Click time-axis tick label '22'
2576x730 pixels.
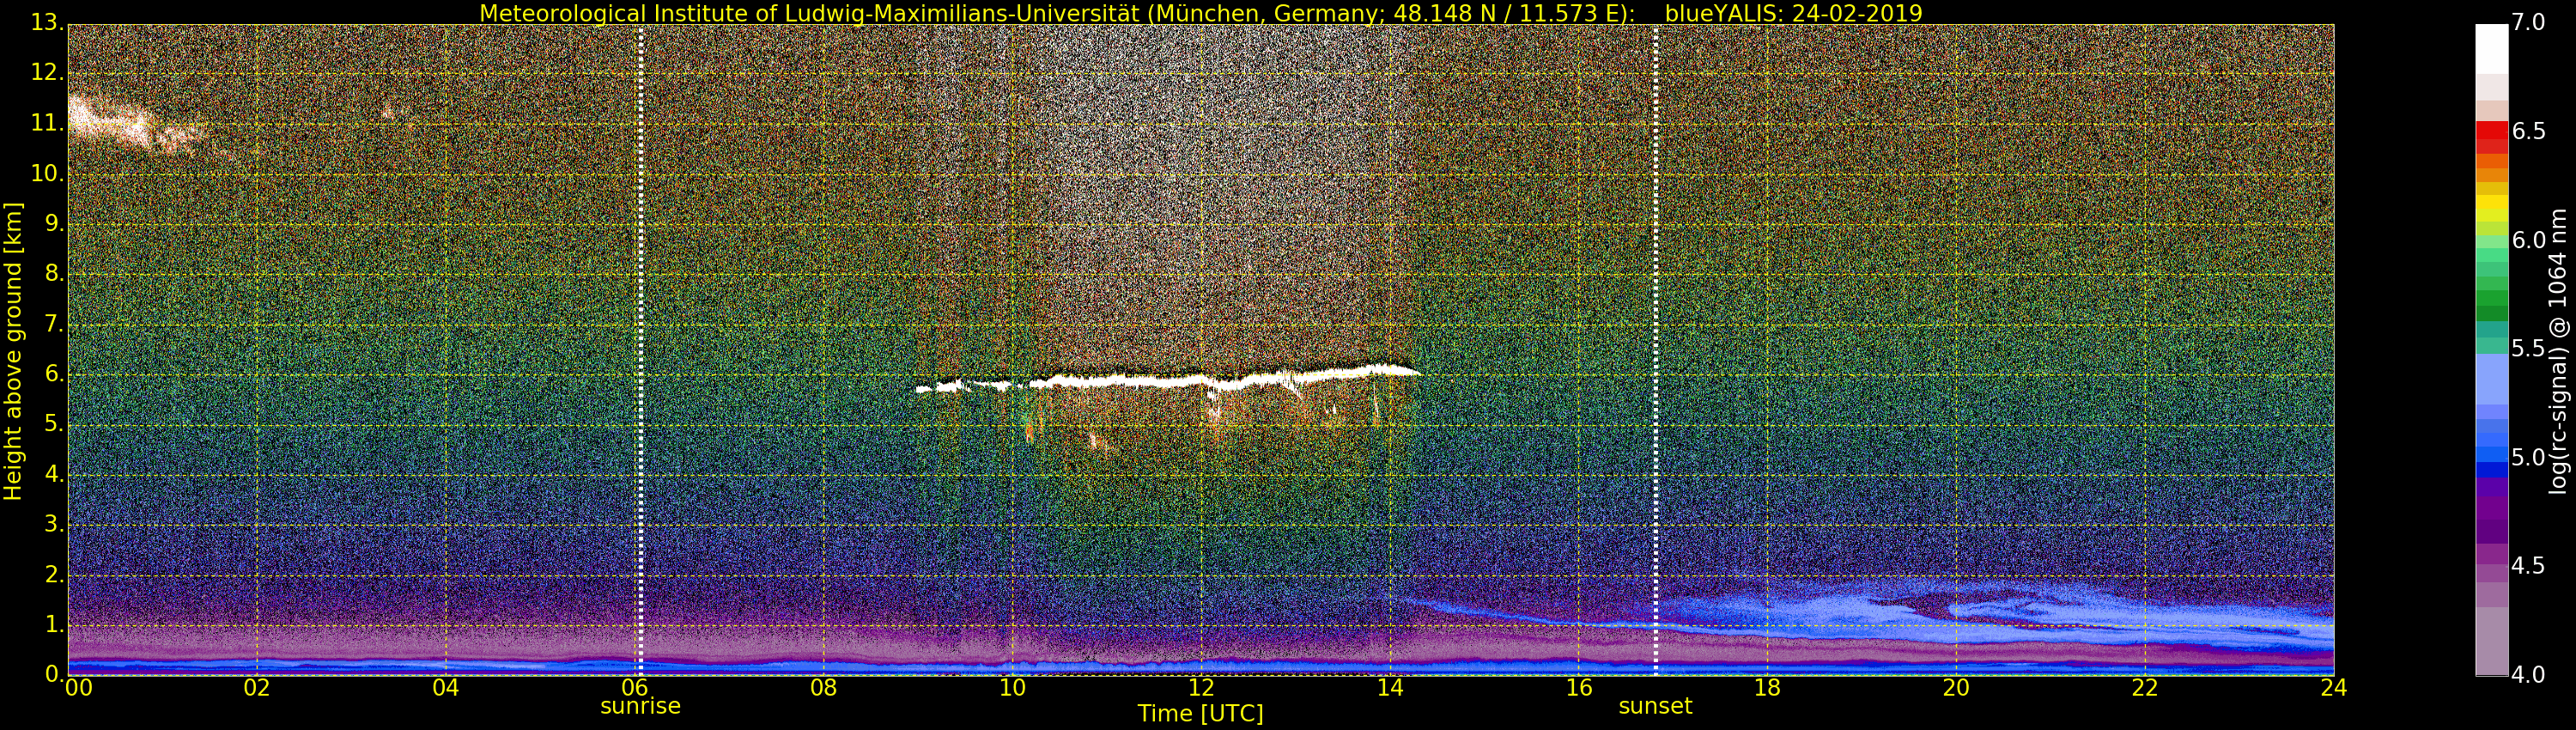[2145, 688]
